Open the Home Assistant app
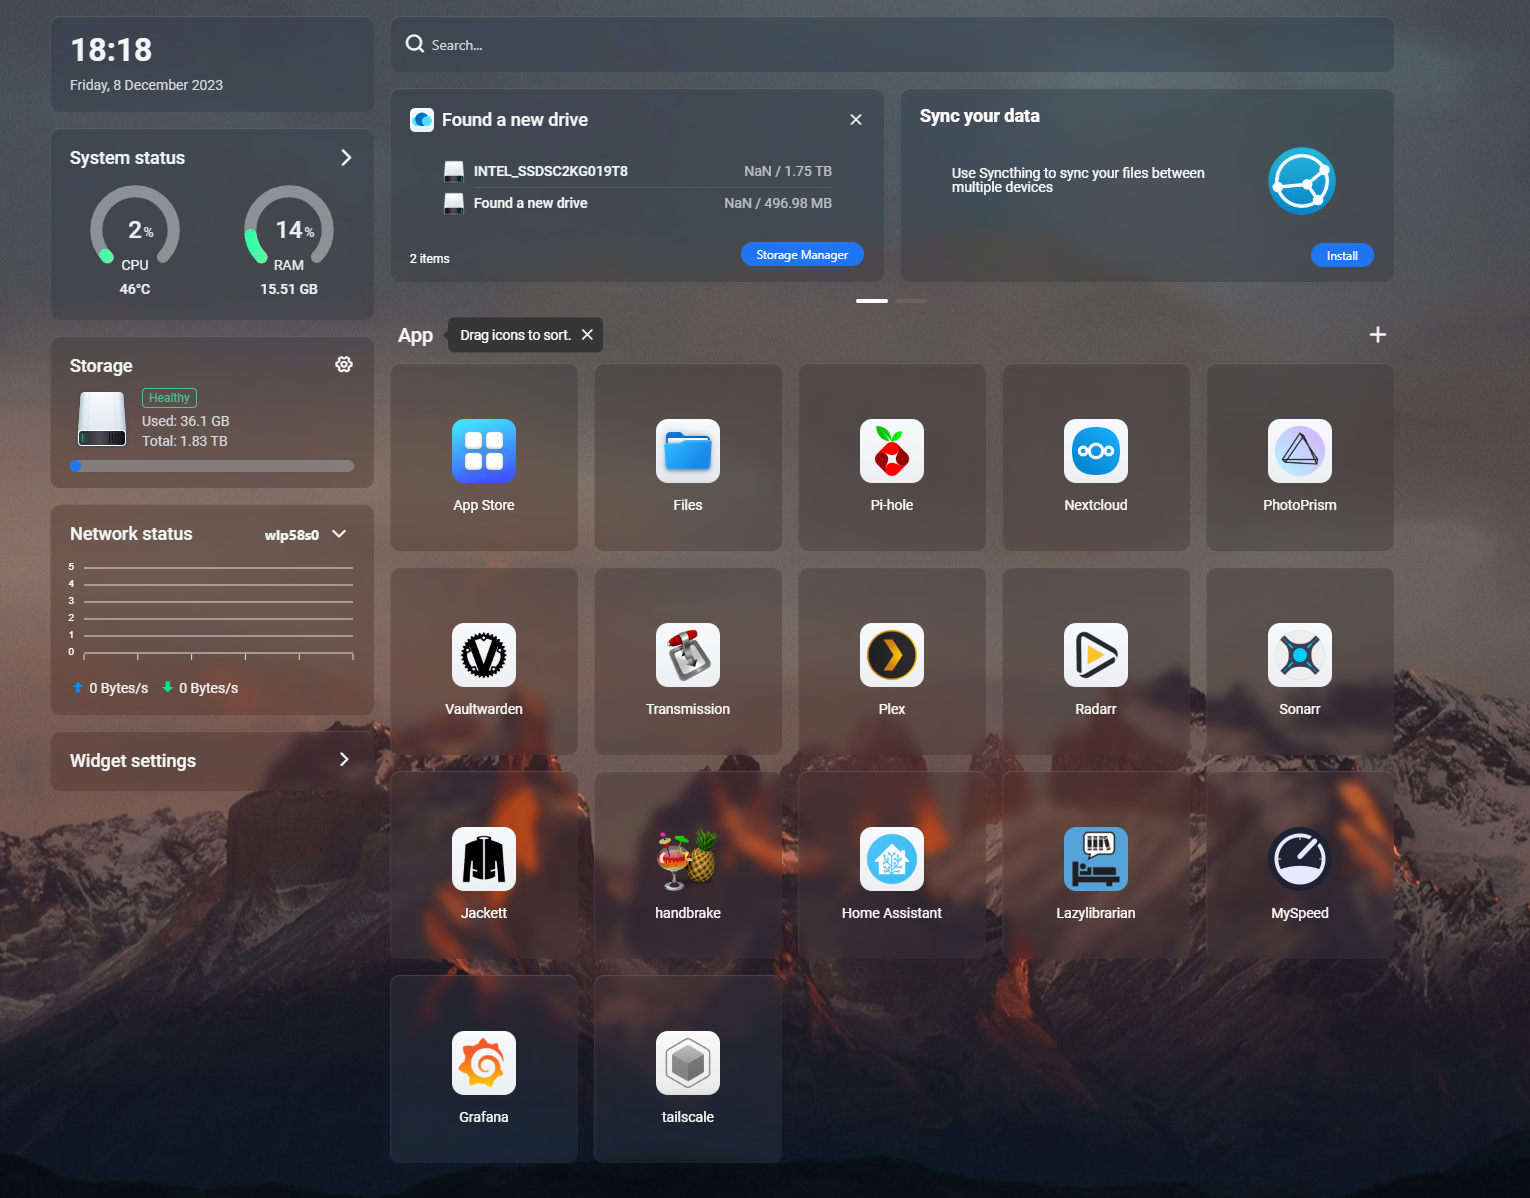 click(x=892, y=859)
